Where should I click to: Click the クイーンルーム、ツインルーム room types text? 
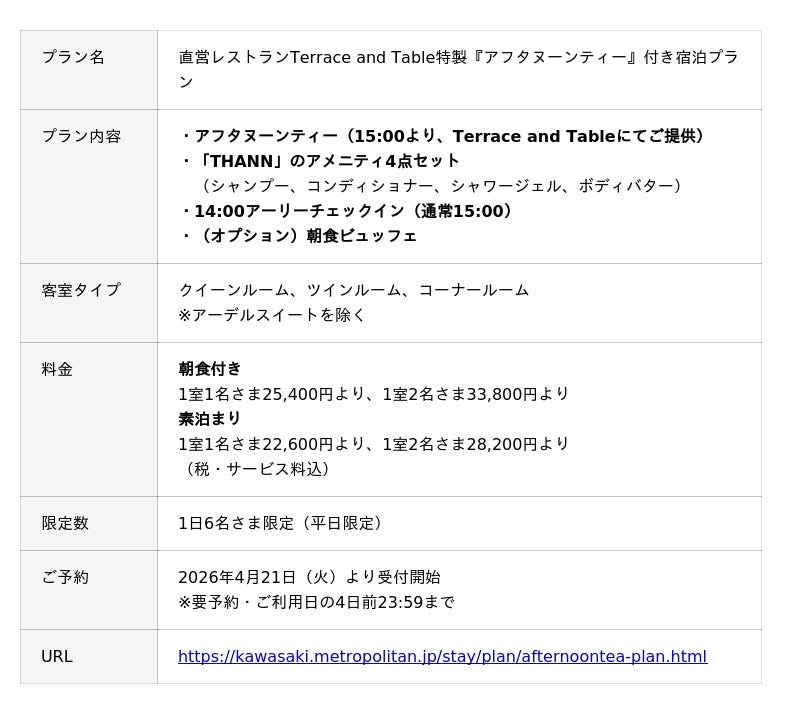pos(353,290)
